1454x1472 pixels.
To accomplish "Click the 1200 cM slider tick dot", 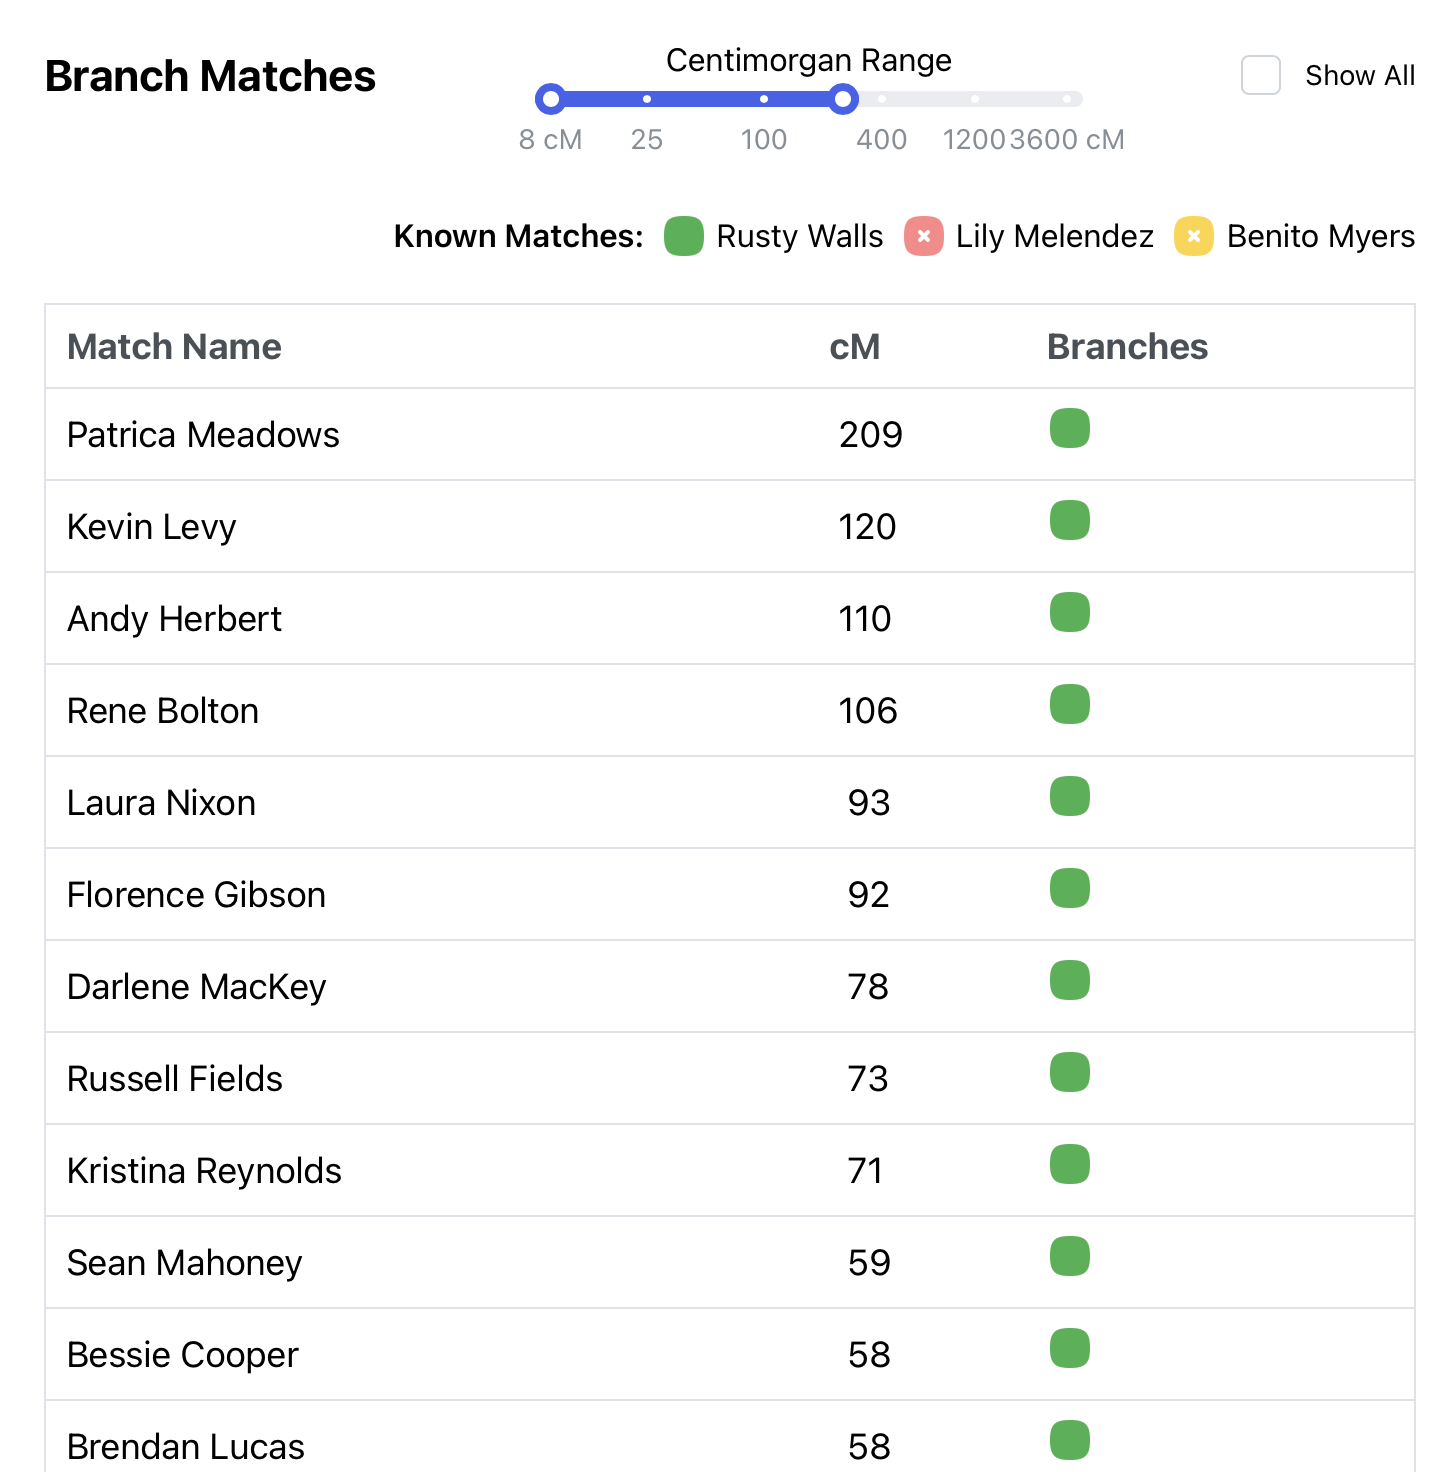I will (975, 99).
